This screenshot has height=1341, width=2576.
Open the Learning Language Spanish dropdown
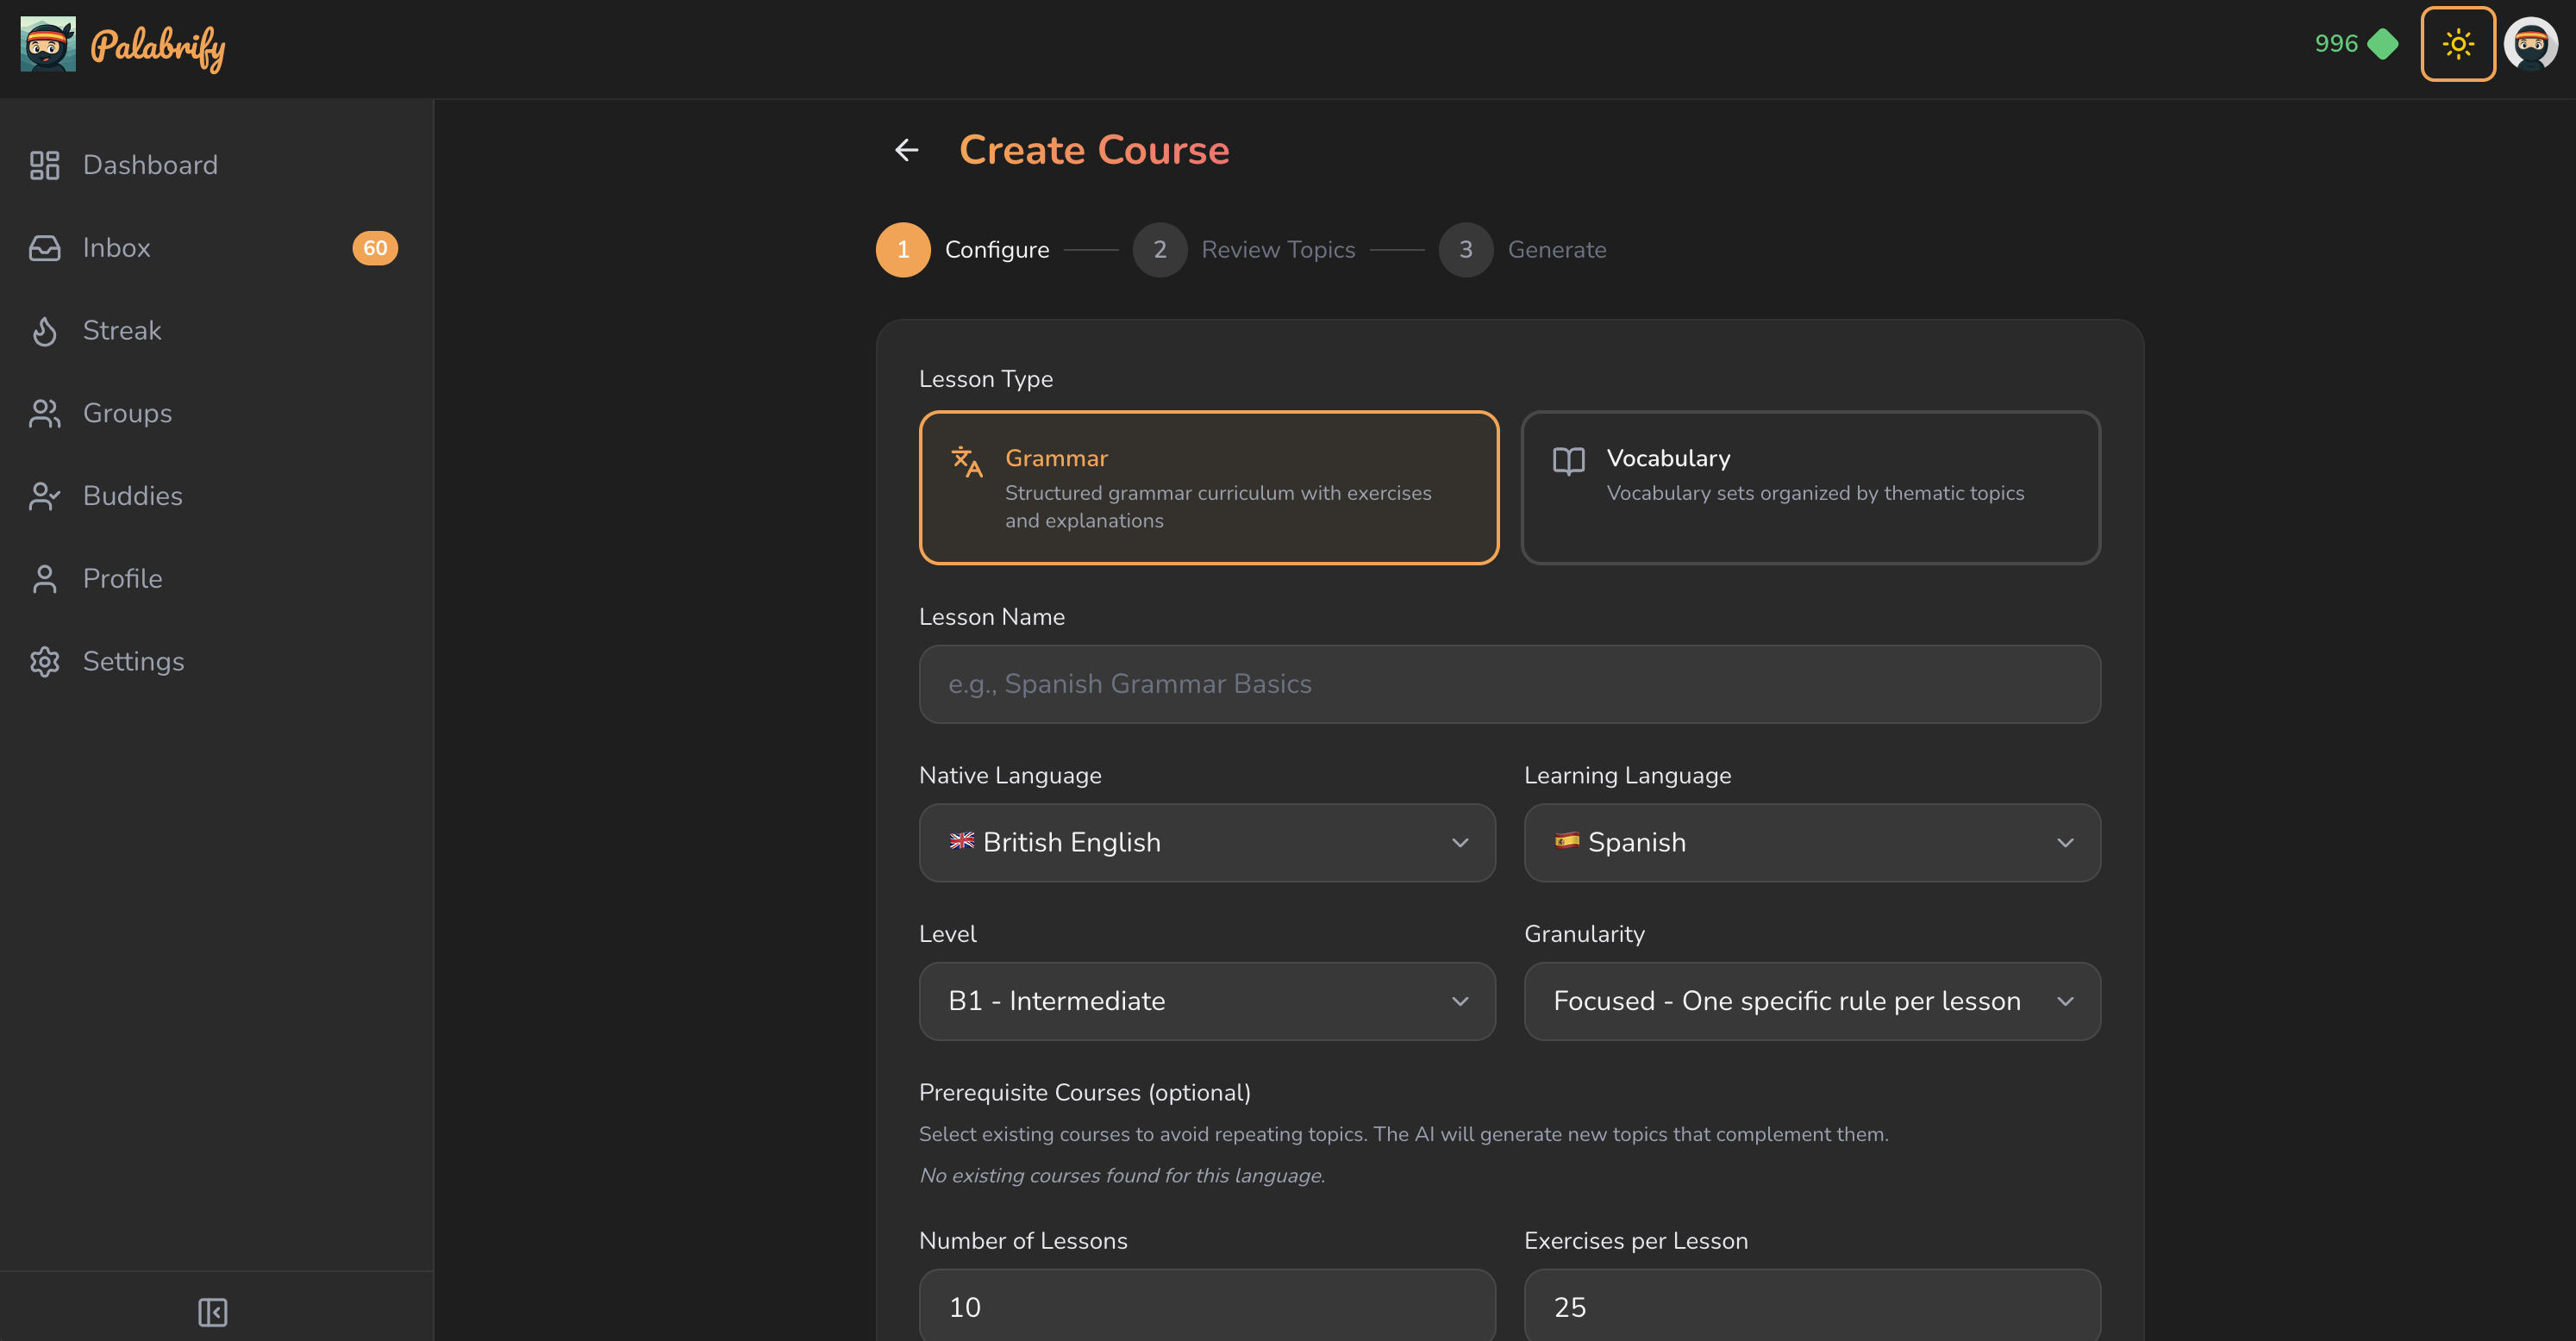(1812, 843)
